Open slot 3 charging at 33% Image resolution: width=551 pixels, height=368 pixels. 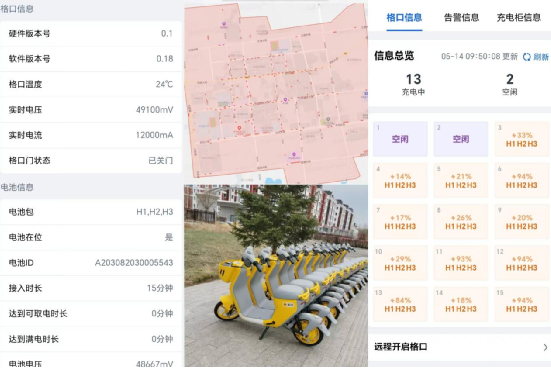[x=521, y=139]
